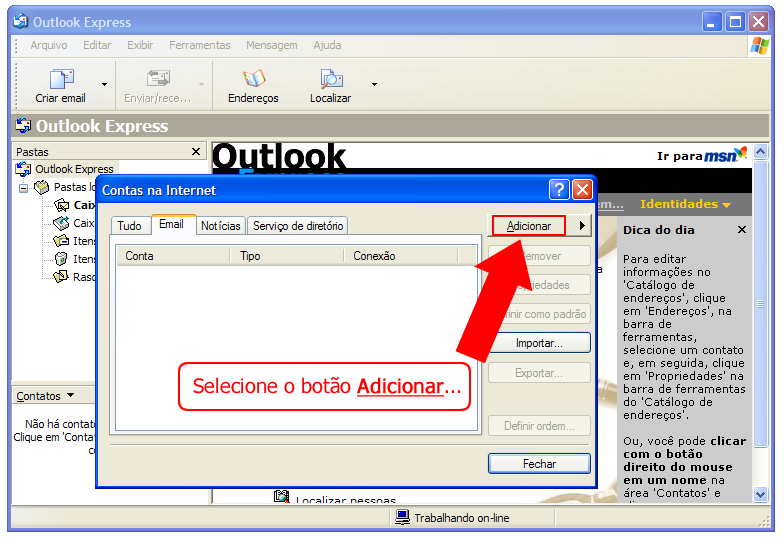Screen dimensions: 784x539
Task: Select the Caixa de entrada folder icon
Action: [x=61, y=205]
